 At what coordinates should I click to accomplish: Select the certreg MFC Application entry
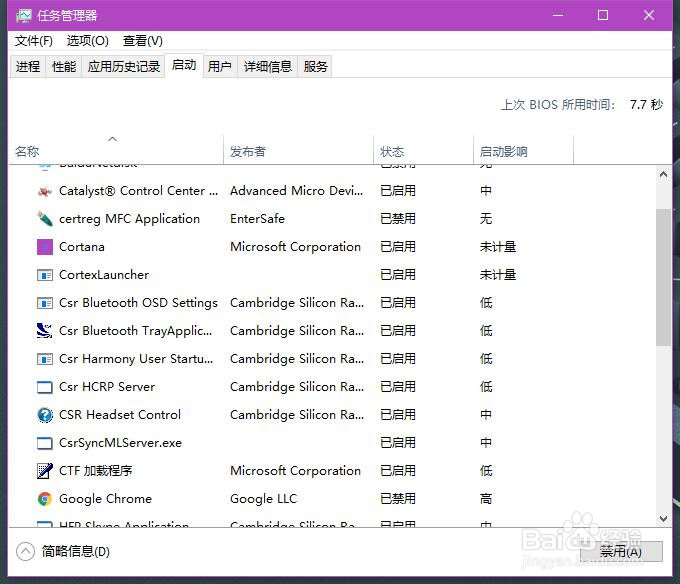pos(129,219)
